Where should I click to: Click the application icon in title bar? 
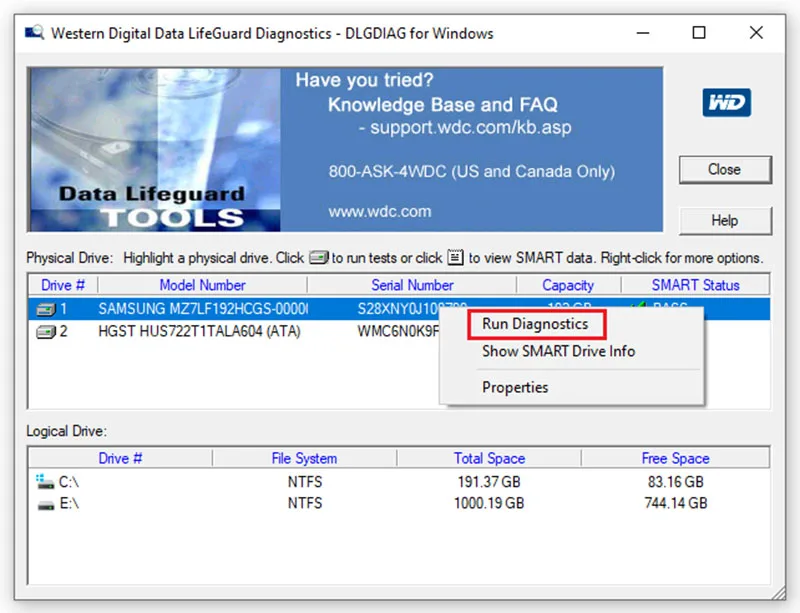[34, 33]
